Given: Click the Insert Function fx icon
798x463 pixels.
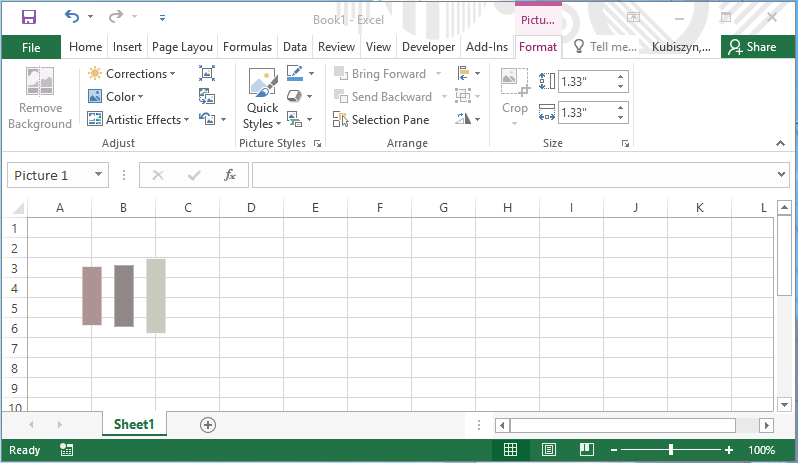Looking at the screenshot, I should click(229, 175).
